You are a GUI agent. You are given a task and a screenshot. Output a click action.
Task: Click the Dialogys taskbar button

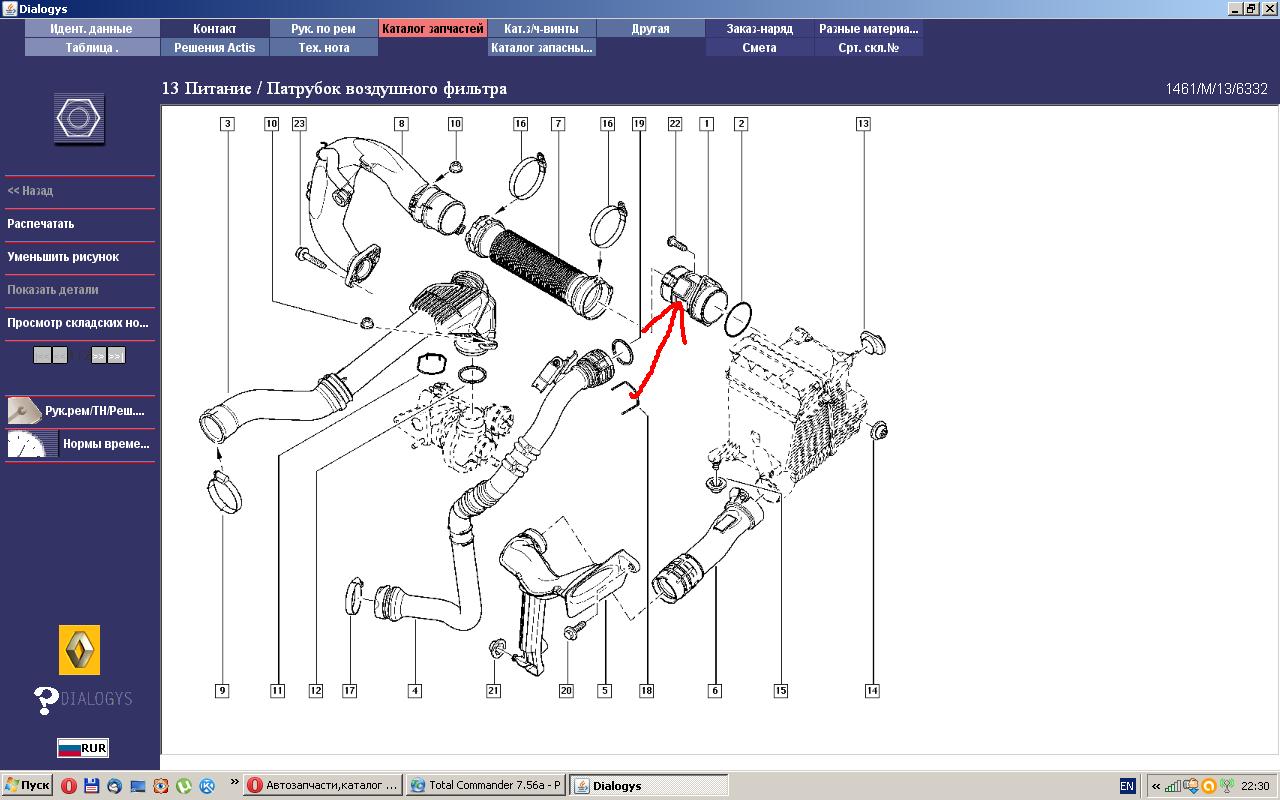(x=649, y=786)
